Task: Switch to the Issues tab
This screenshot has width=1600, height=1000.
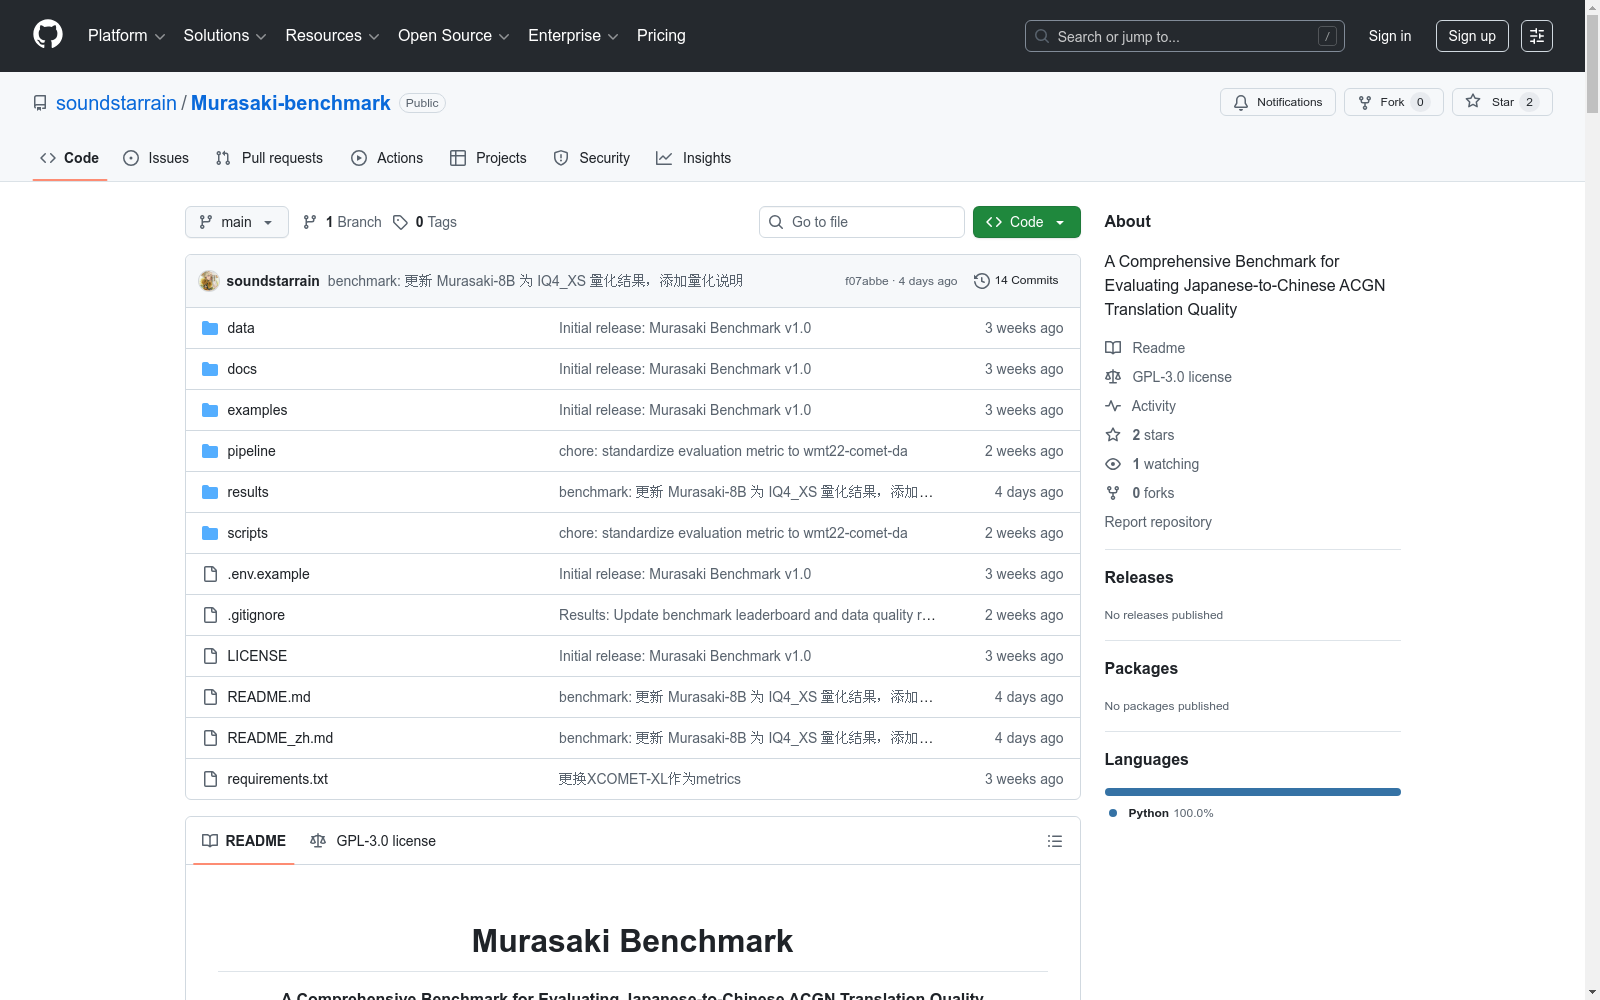Action: pyautogui.click(x=156, y=158)
